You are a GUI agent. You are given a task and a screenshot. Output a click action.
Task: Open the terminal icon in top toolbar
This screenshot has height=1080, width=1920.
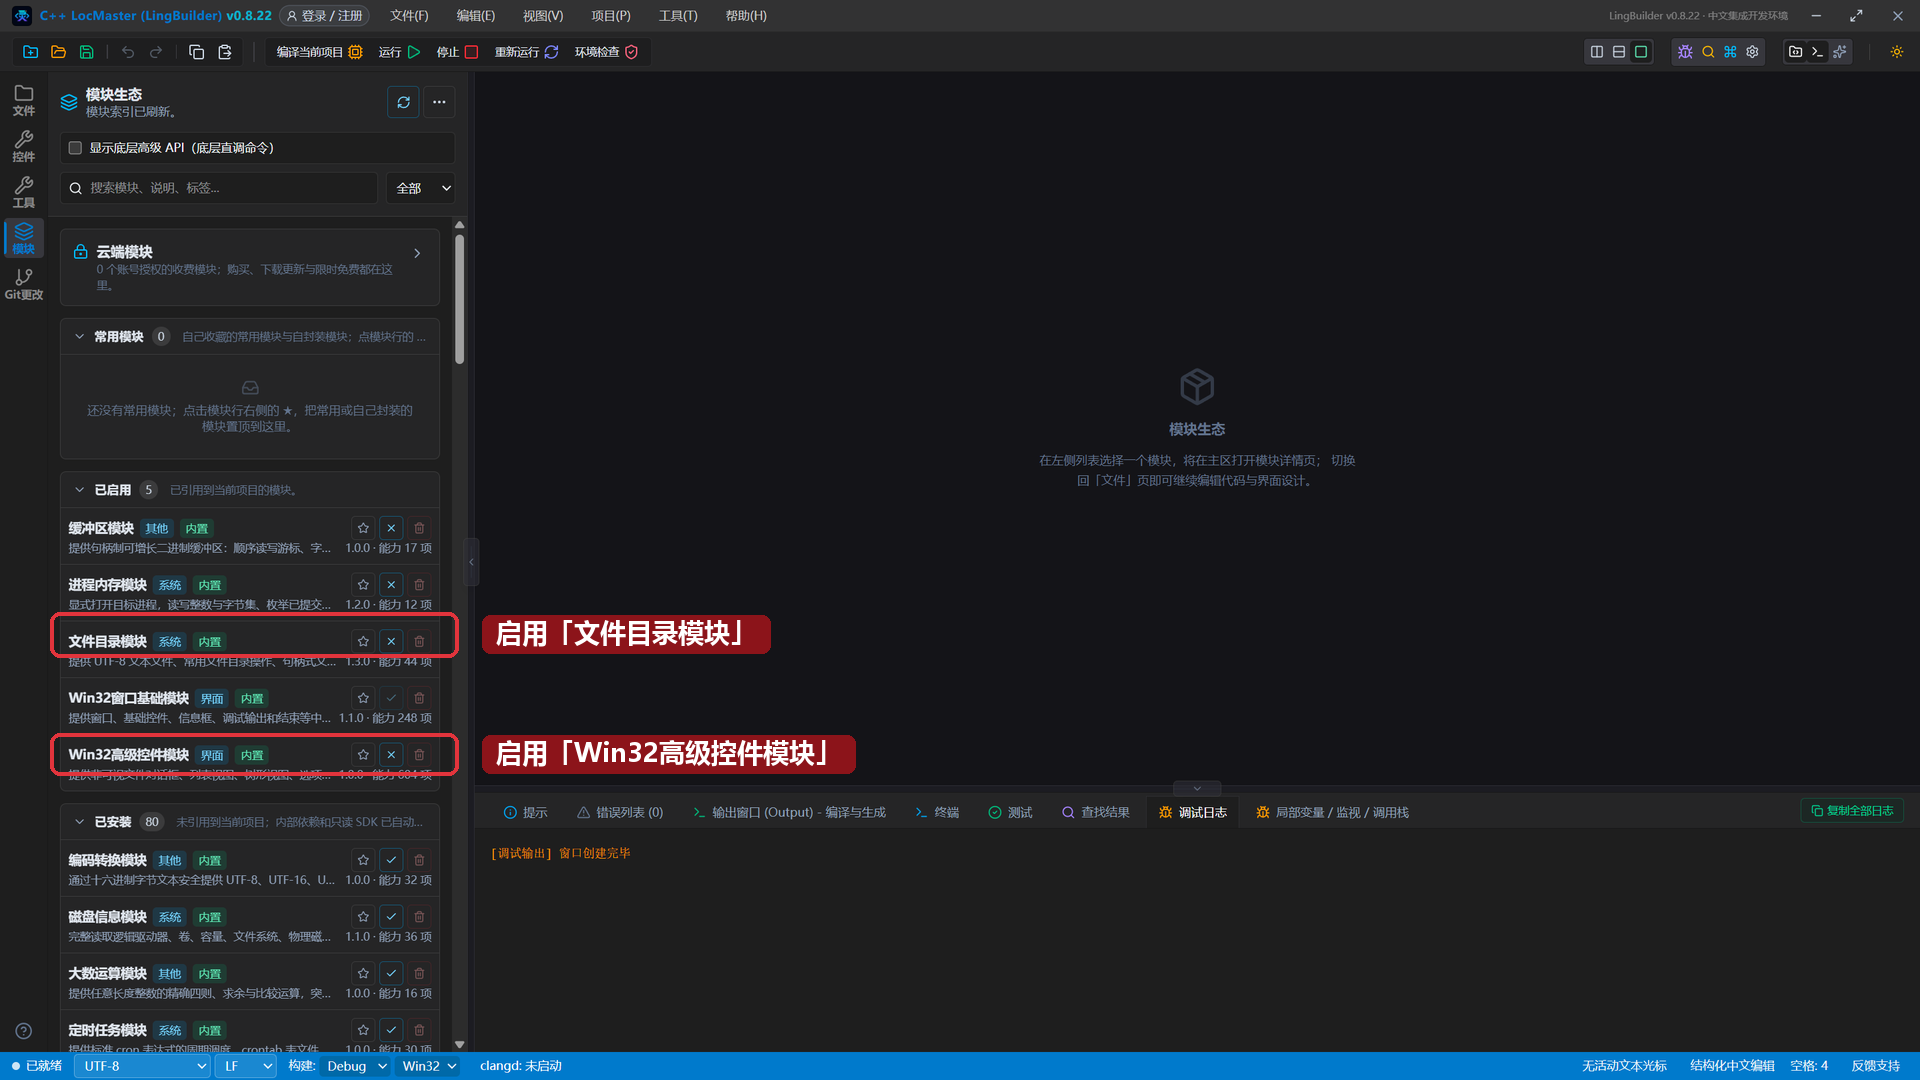[1817, 52]
